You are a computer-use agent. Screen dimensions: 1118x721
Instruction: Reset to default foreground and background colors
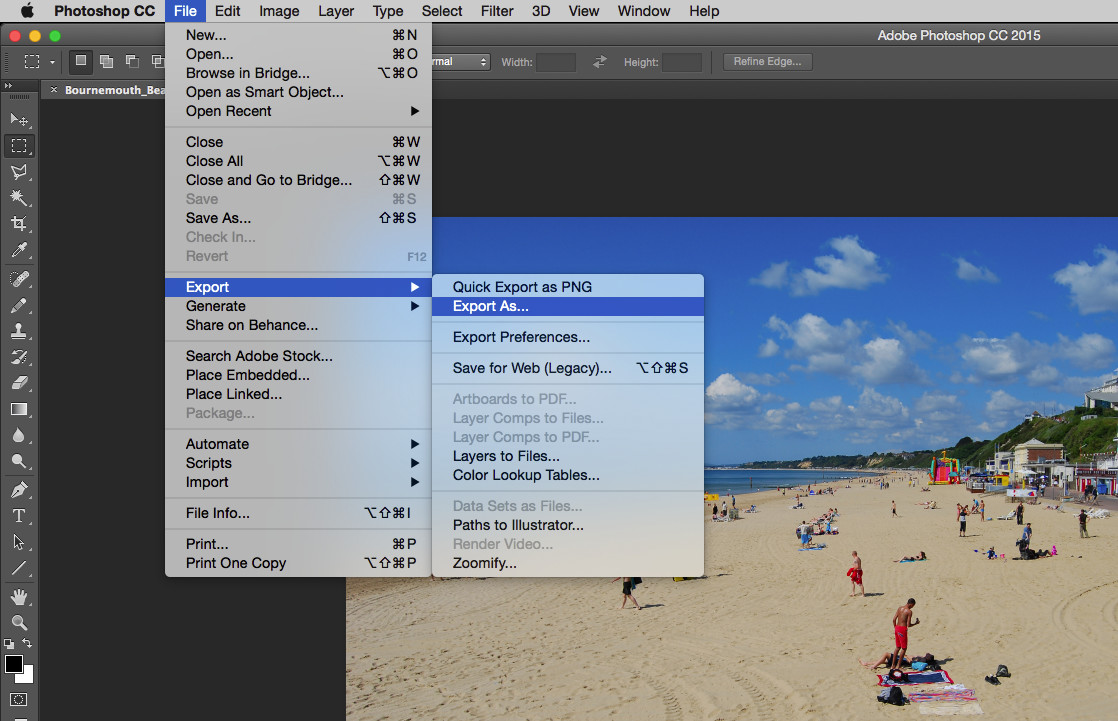(x=9, y=643)
